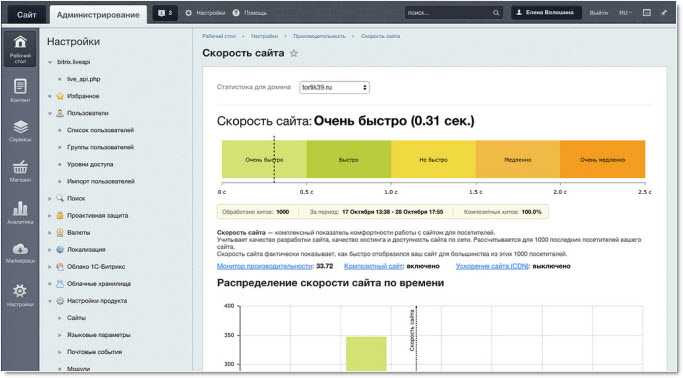Viewport: 683px width, 378px height.
Task: Click the Очень медленно orange scale segment
Action: point(602,159)
